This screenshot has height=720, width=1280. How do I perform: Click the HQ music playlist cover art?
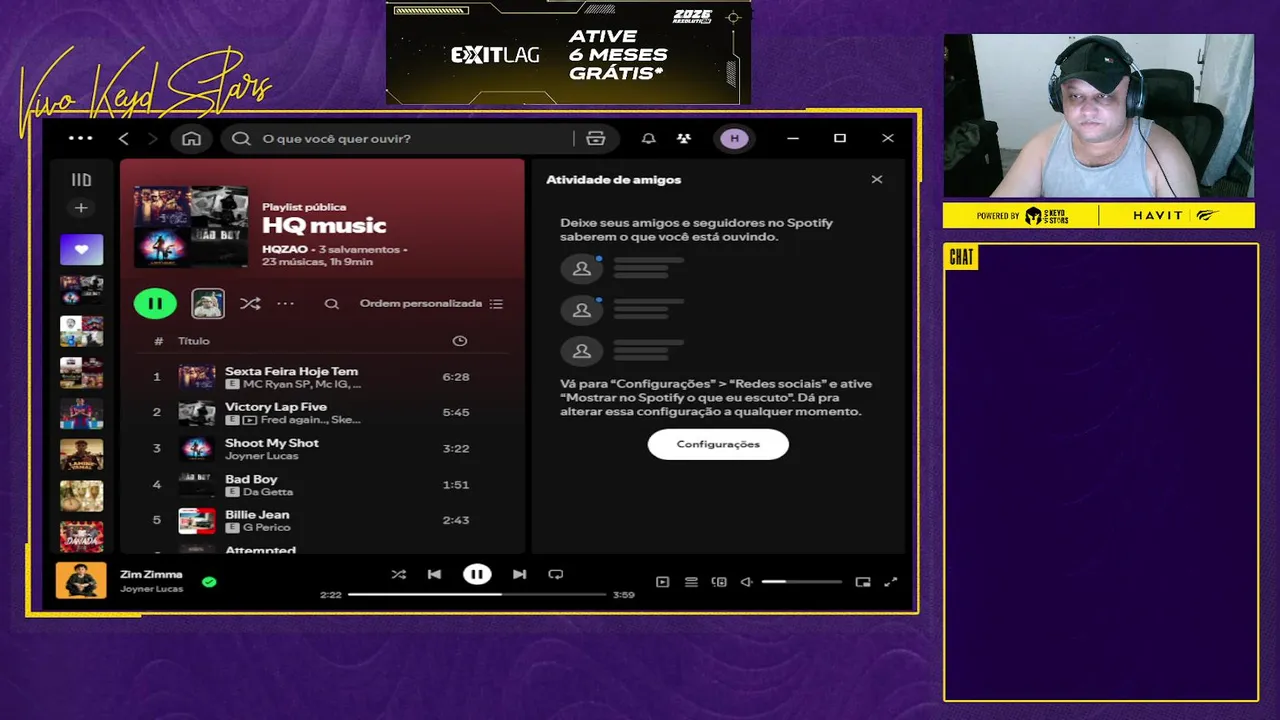click(x=191, y=225)
